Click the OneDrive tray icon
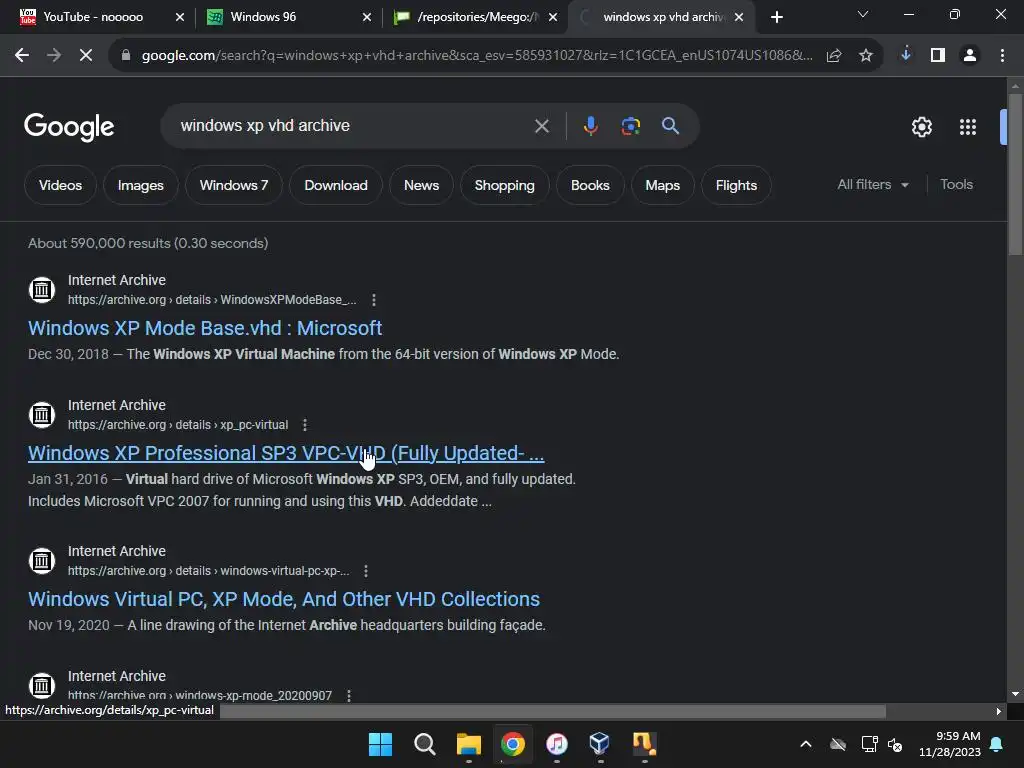 838,744
